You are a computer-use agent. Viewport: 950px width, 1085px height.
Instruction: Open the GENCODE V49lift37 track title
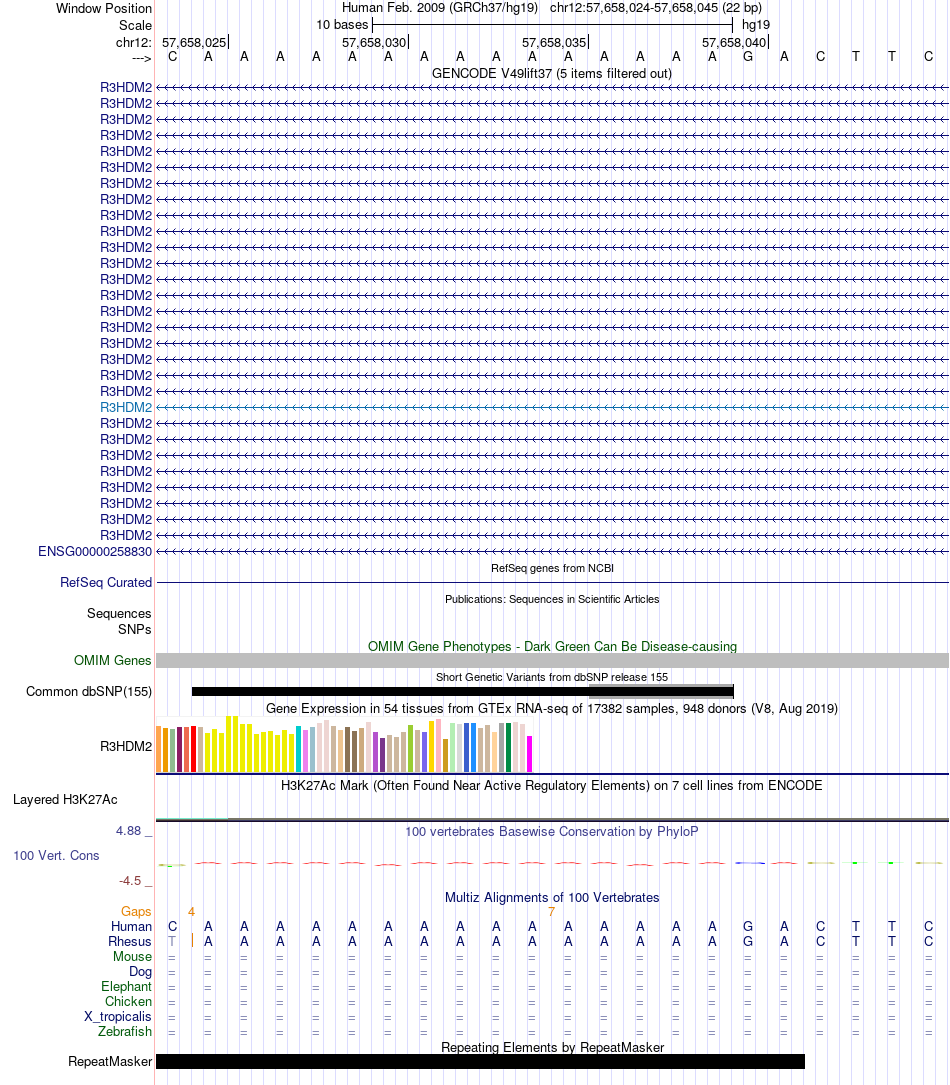point(552,73)
